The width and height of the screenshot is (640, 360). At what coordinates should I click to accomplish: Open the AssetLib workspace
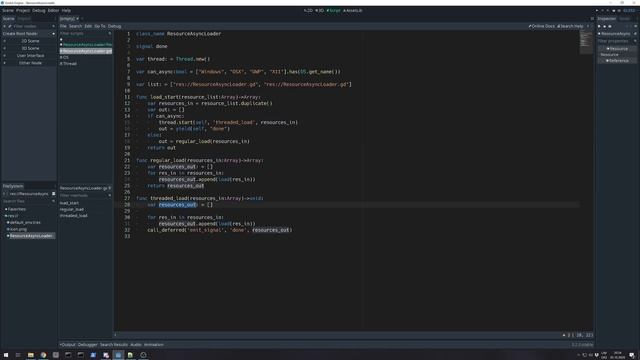pos(353,11)
